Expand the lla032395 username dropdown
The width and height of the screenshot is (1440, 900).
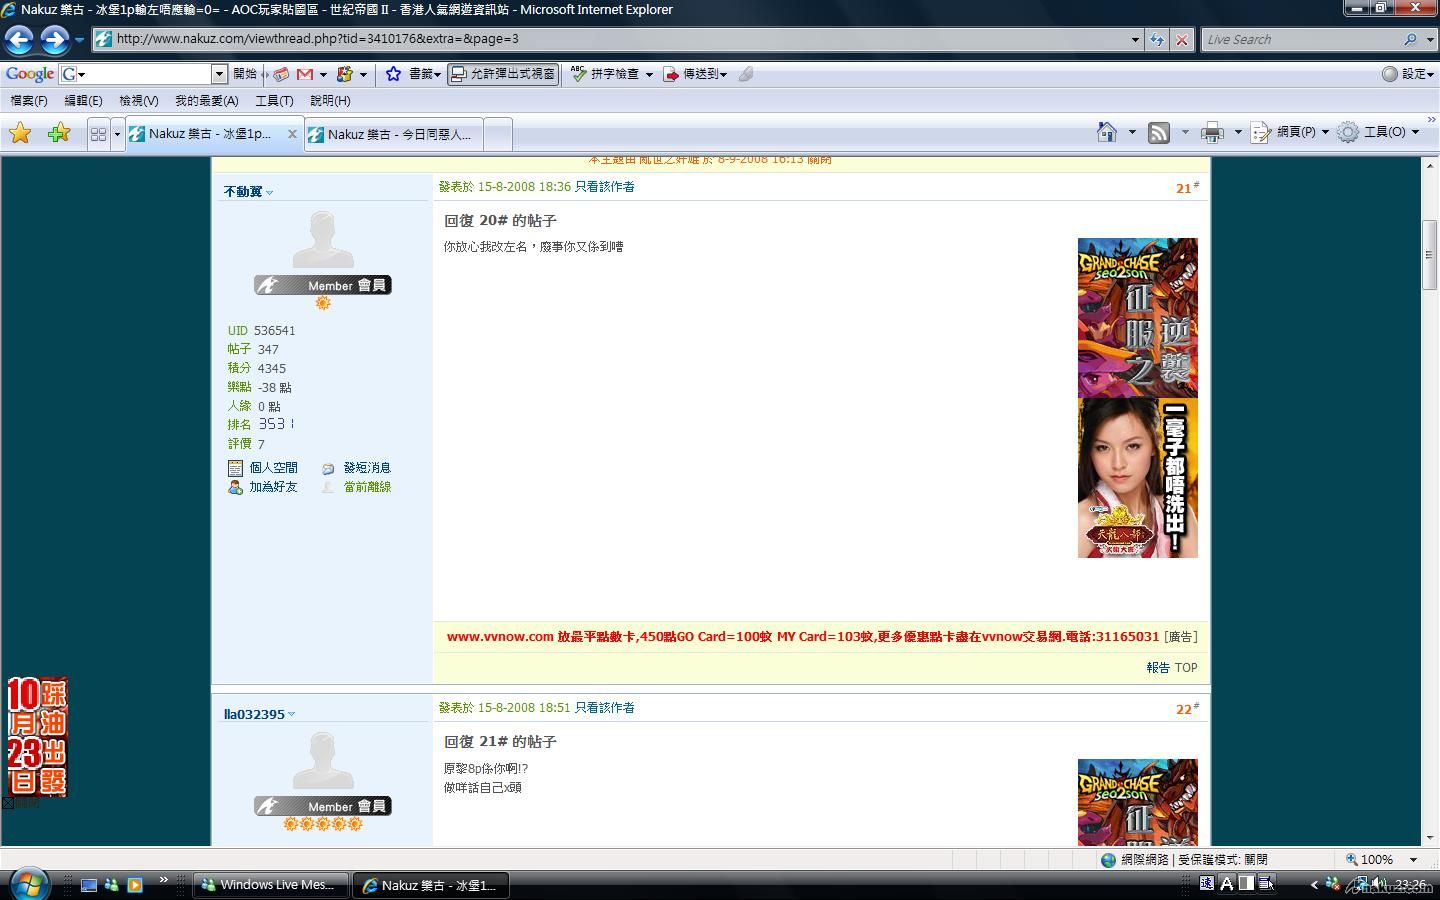(x=292, y=714)
